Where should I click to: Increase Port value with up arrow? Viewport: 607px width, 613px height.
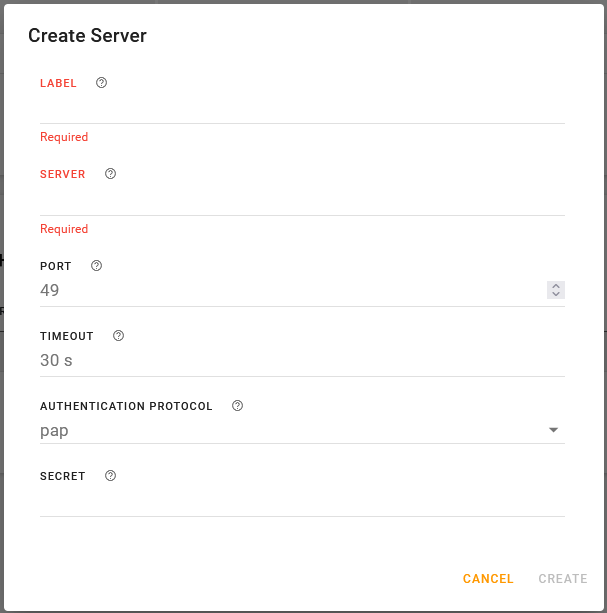click(556, 286)
